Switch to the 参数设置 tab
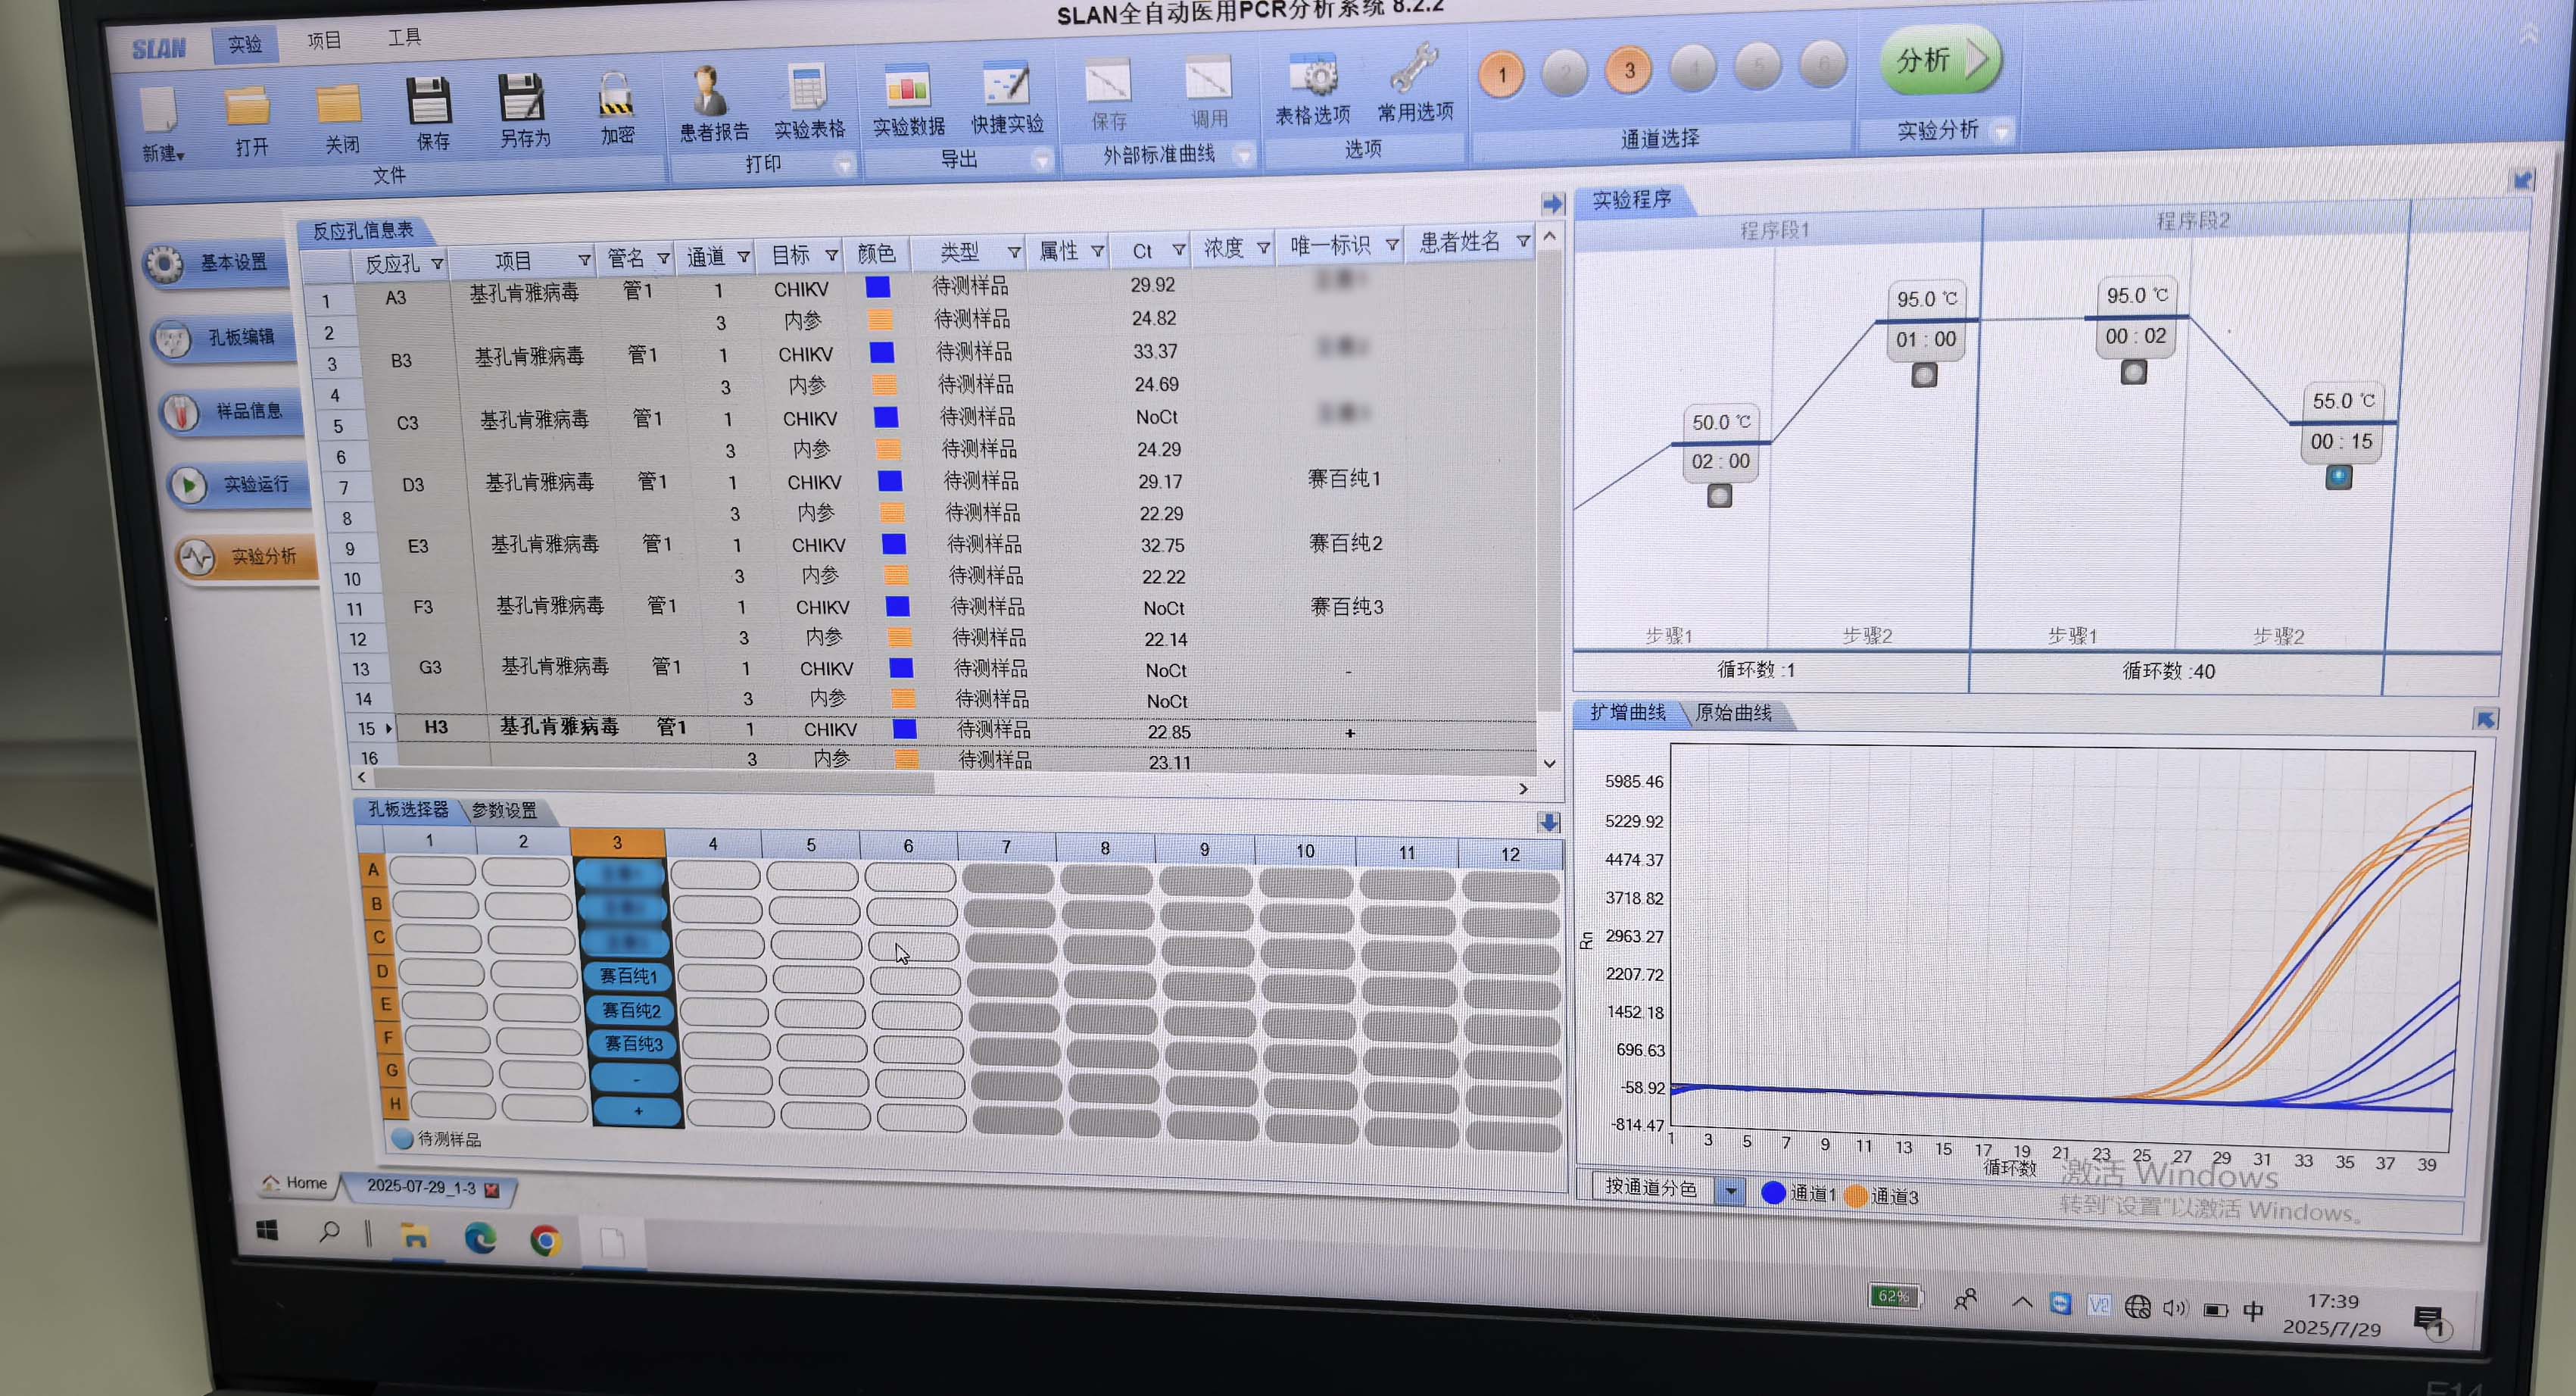The image size is (2576, 1396). [504, 810]
